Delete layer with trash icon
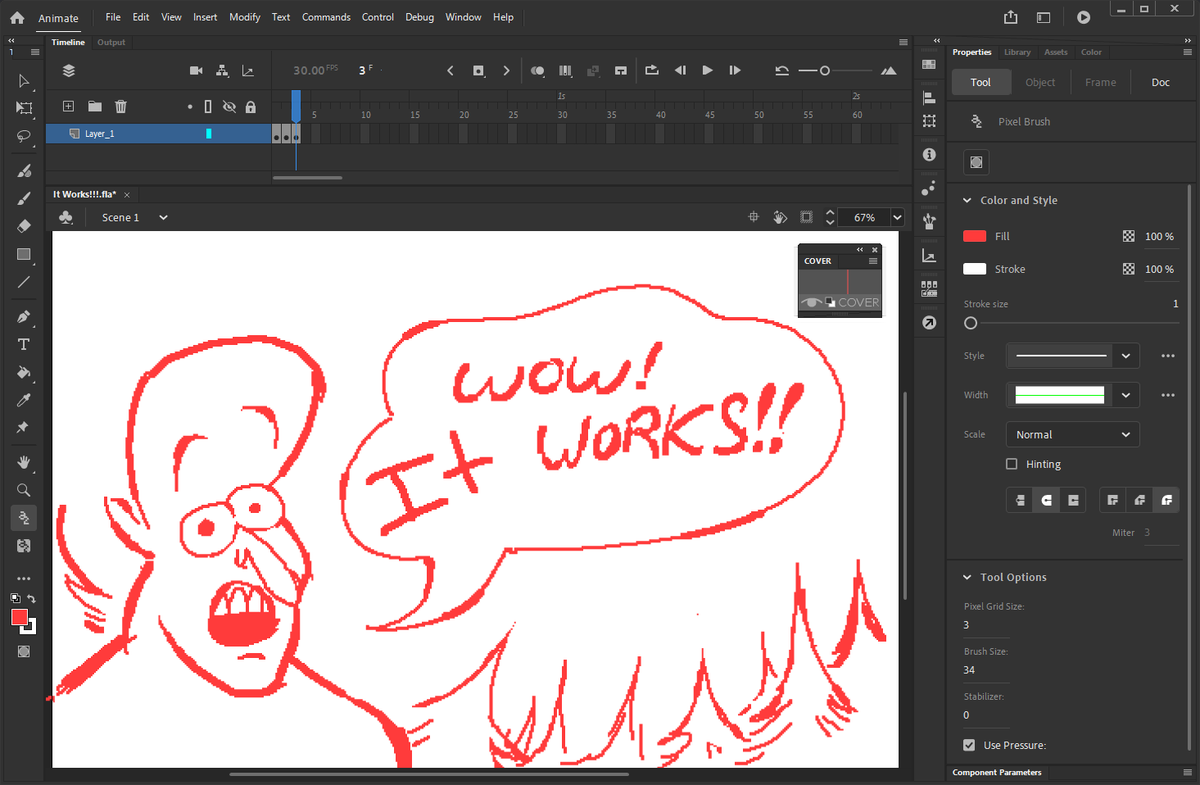The height and width of the screenshot is (785, 1200). pyautogui.click(x=120, y=106)
